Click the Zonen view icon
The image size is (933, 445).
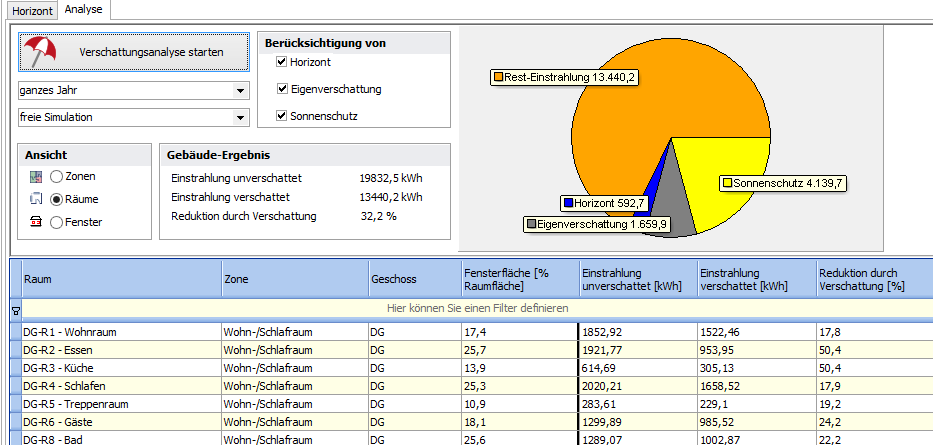[x=36, y=177]
